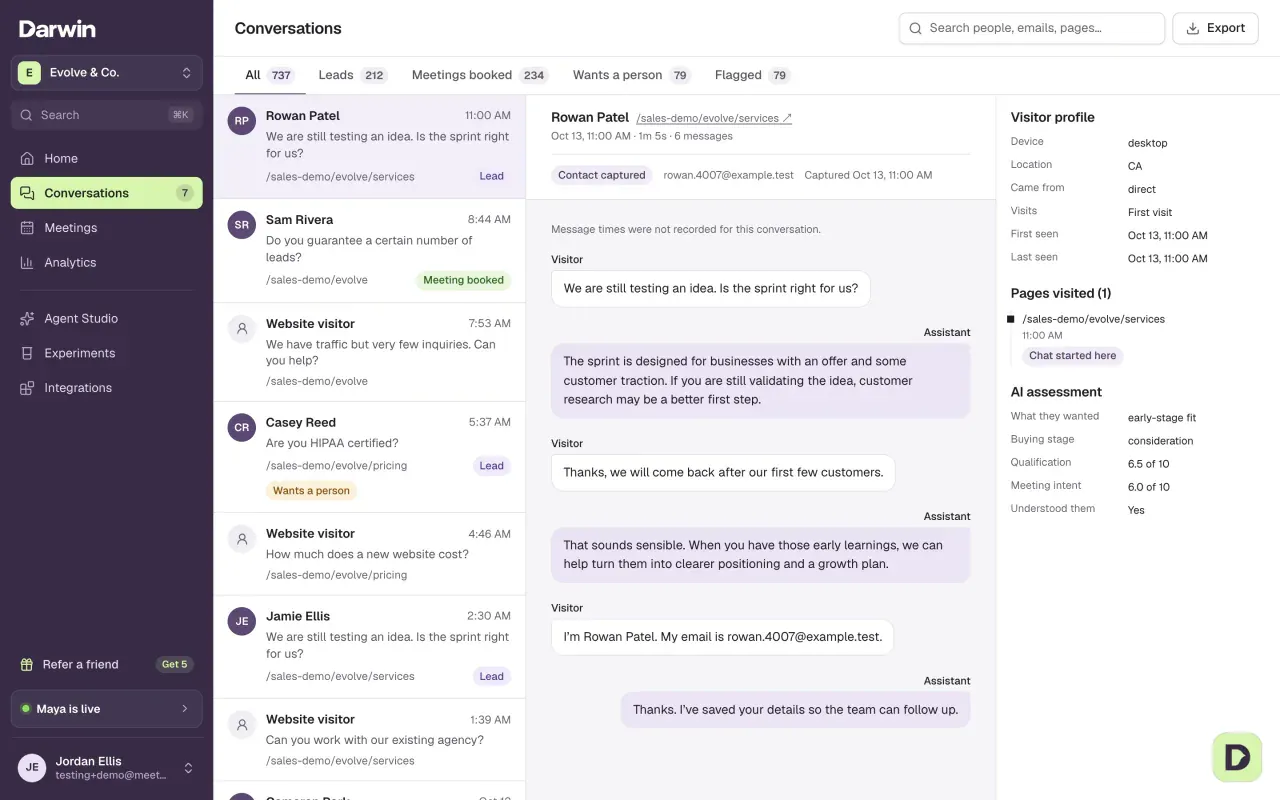Click the Get 5 referral badge
The width and height of the screenshot is (1280, 800).
click(x=175, y=664)
